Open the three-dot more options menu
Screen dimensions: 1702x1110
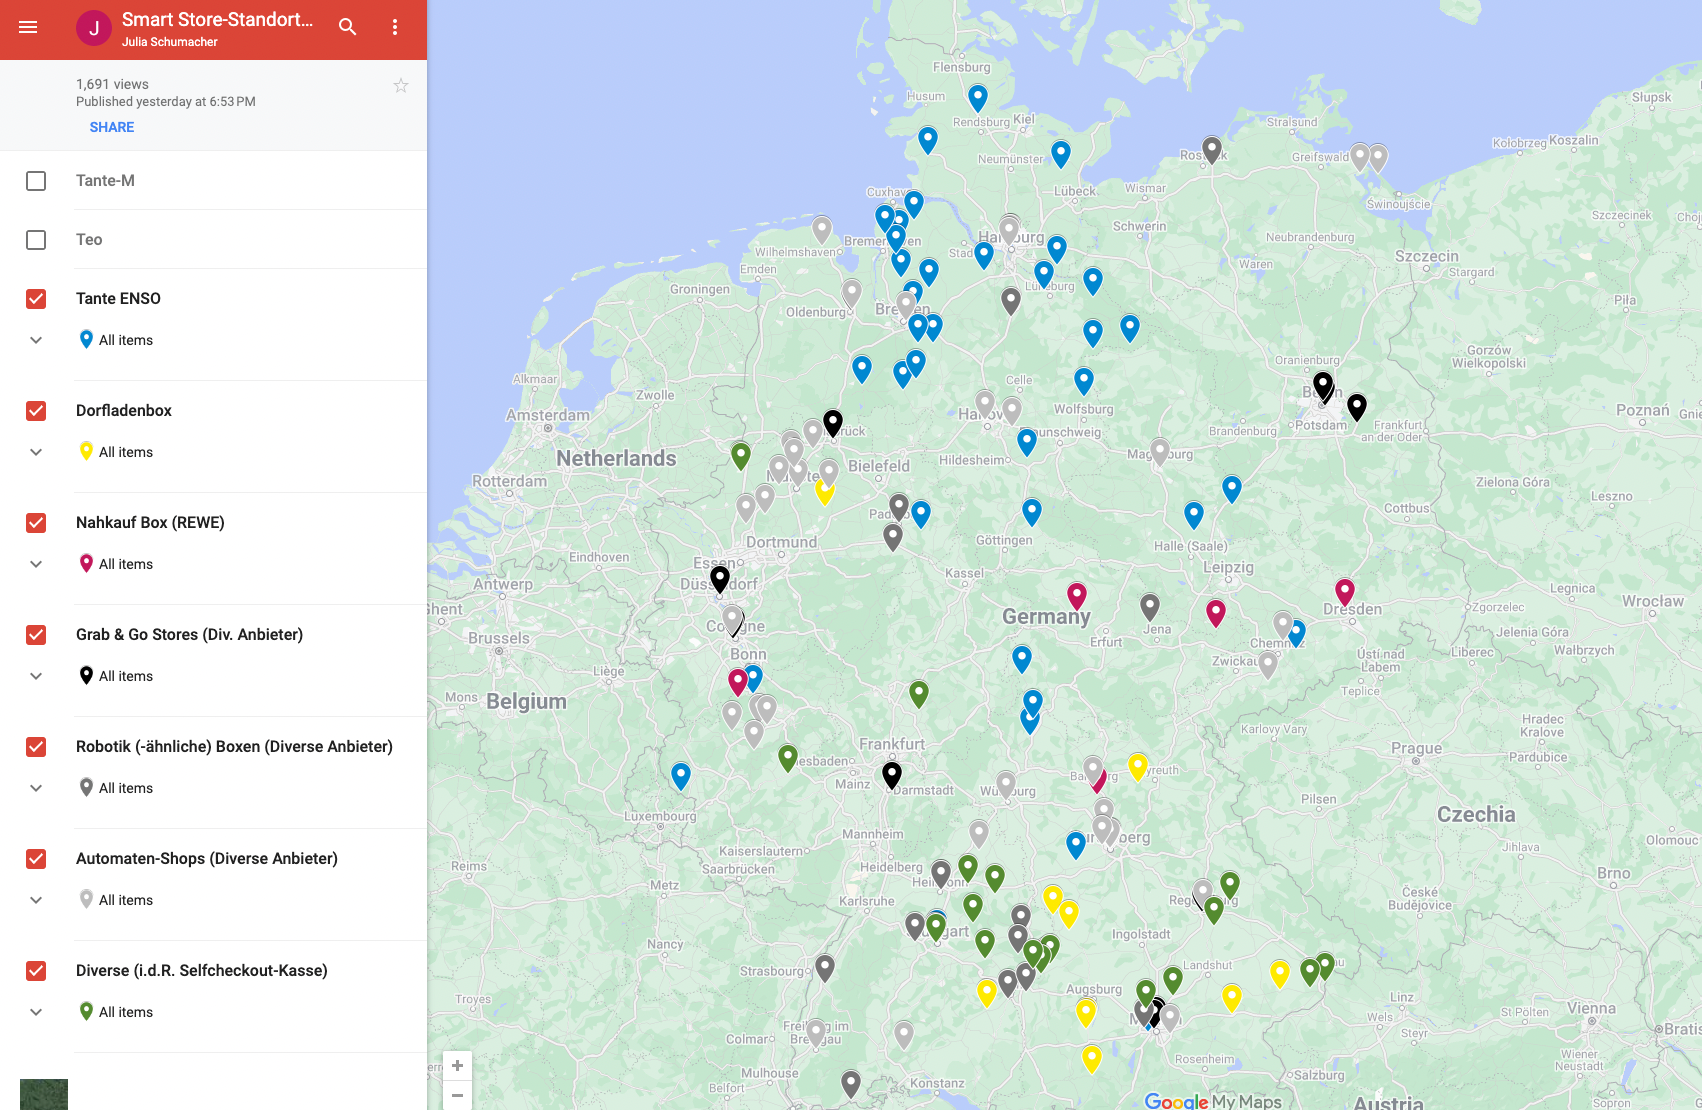click(395, 28)
